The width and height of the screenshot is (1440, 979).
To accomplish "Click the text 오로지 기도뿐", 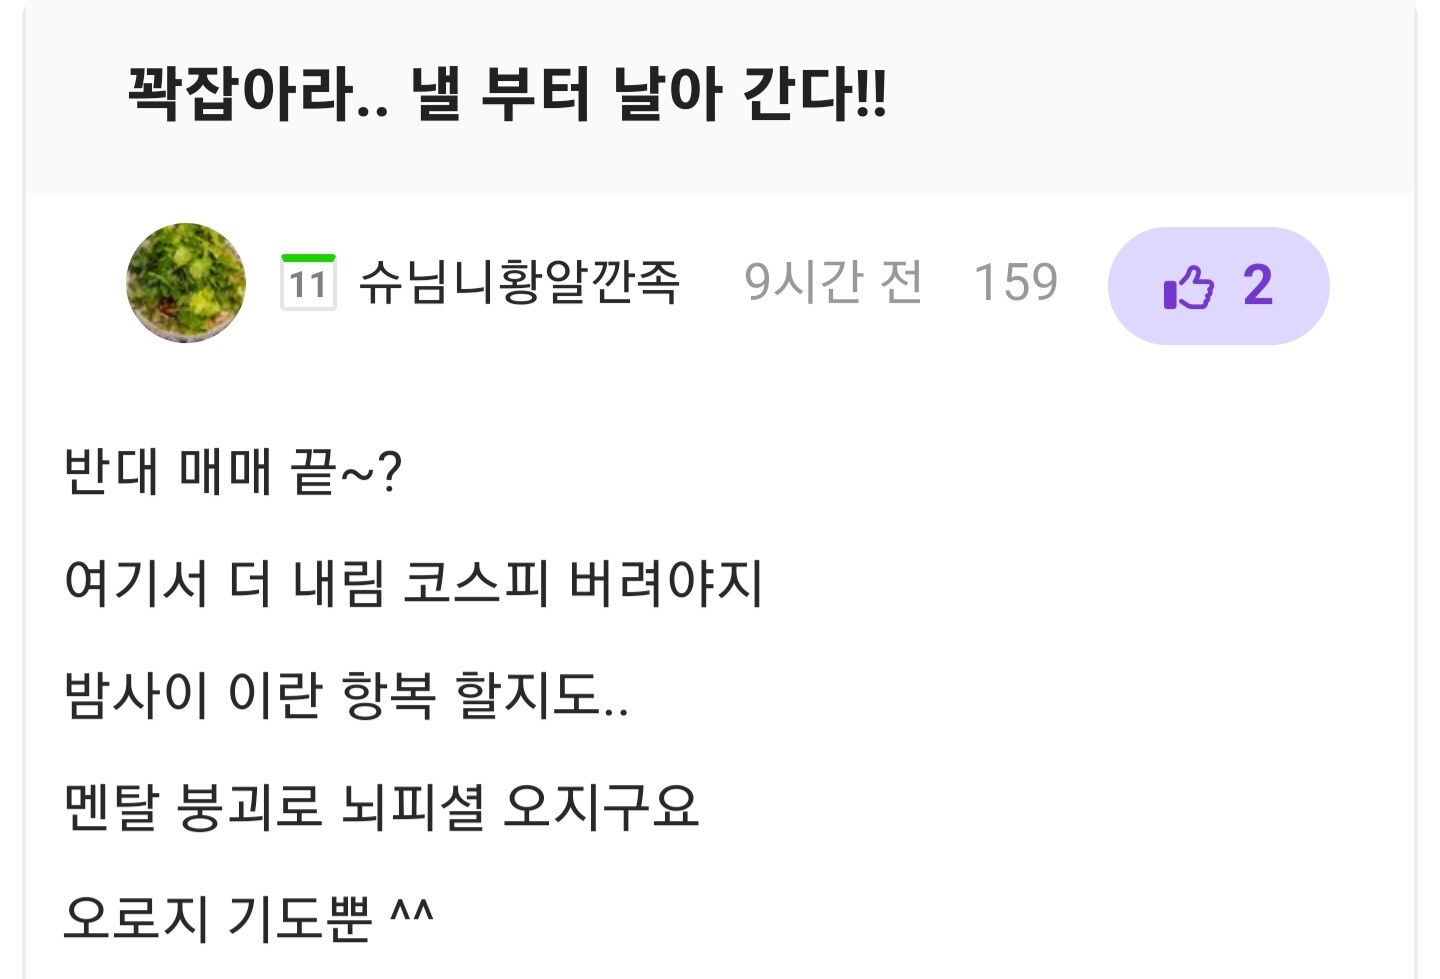I will pos(218,918).
